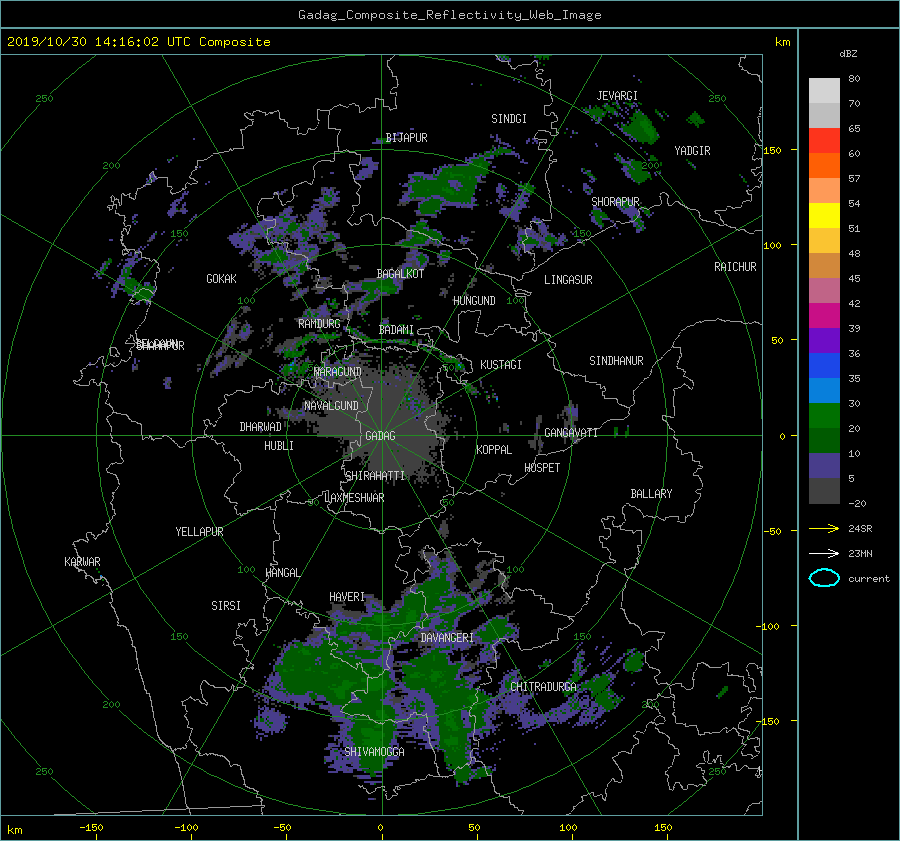900x841 pixels.
Task: Click the HAVERI city label
Action: coord(347,598)
